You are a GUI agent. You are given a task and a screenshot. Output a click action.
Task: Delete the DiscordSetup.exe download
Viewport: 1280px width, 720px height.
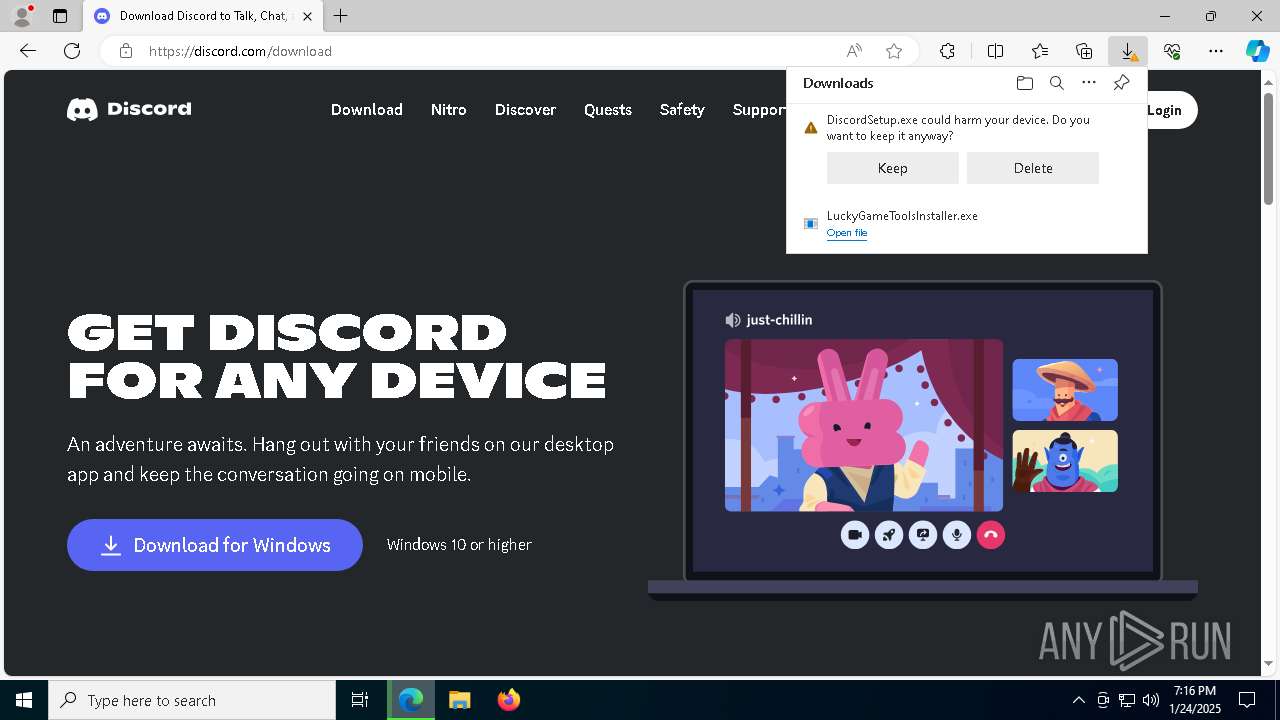pyautogui.click(x=1033, y=168)
